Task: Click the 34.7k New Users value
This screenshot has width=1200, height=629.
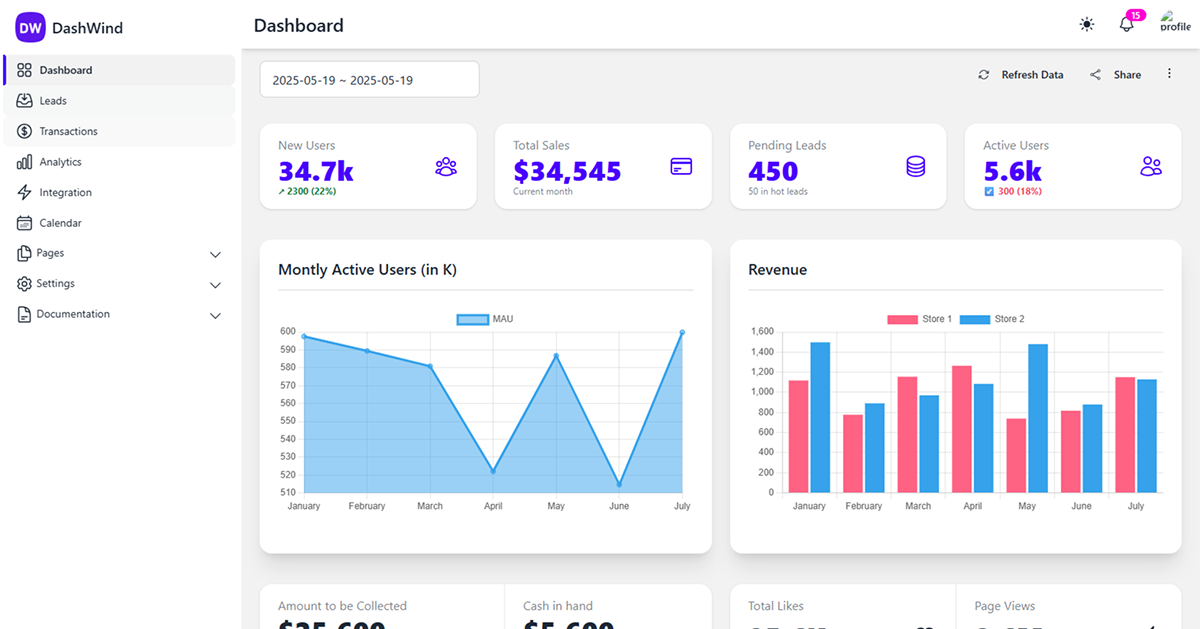Action: point(316,171)
